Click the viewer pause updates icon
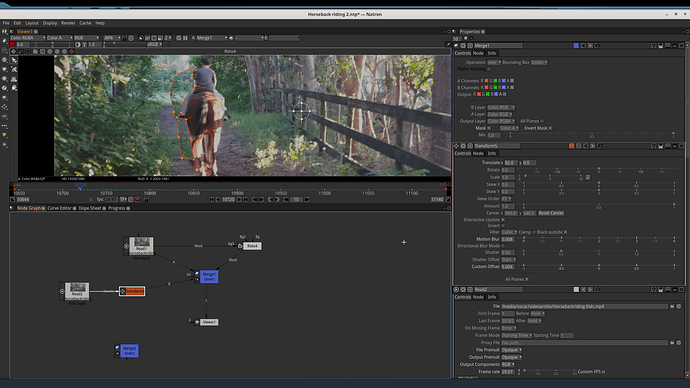Image resolution: width=690 pixels, height=388 pixels. coord(185,38)
